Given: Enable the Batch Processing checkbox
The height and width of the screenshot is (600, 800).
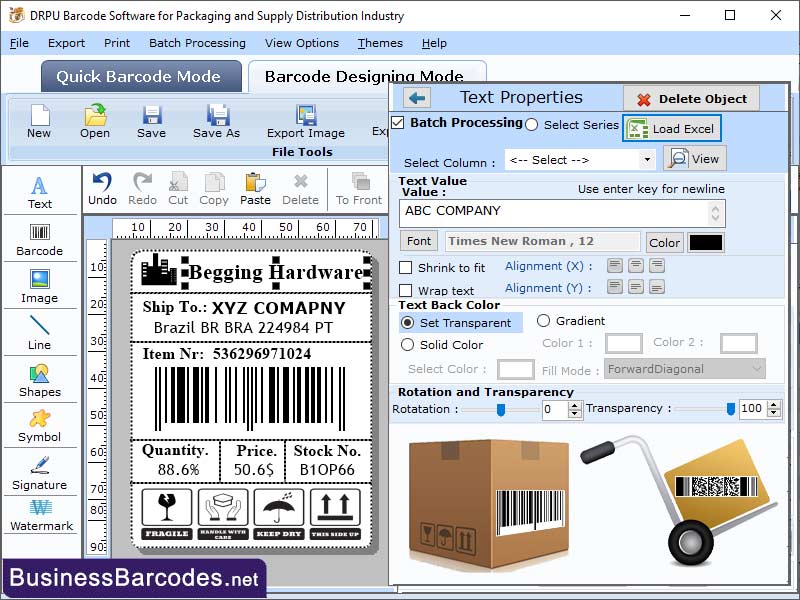Looking at the screenshot, I should pos(398,122).
